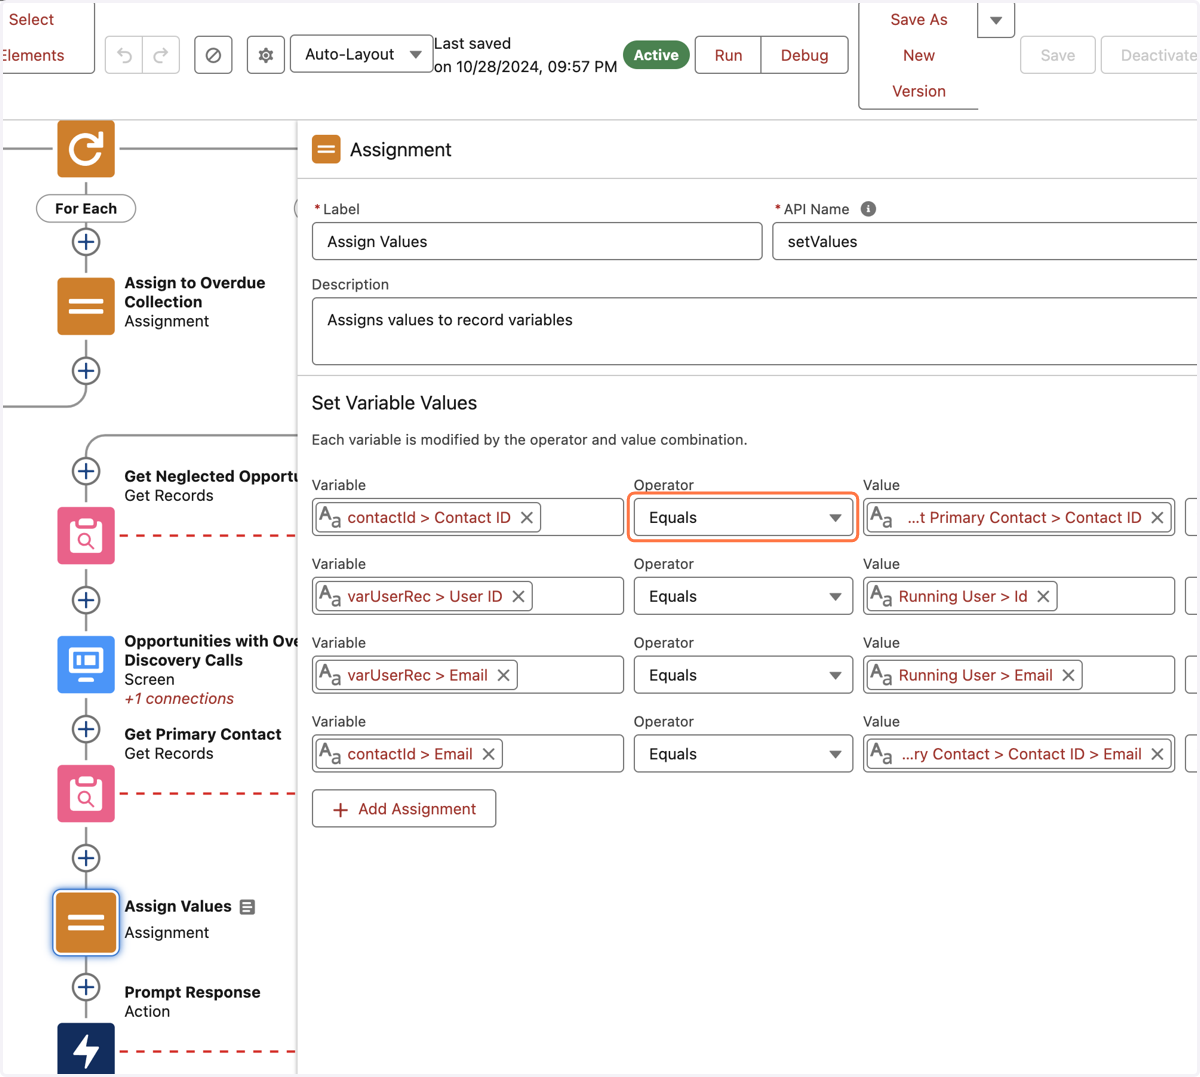Remove the varUserRec > Email variable pill
This screenshot has height=1077, width=1200.
pos(504,675)
